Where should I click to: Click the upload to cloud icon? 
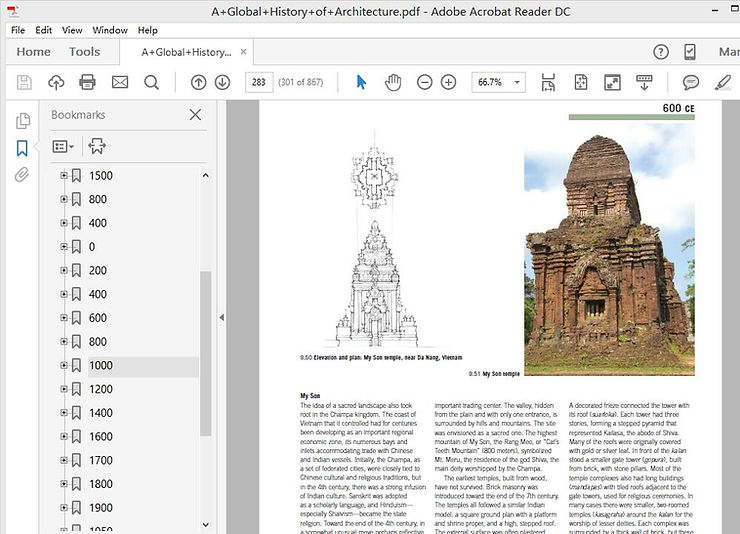point(56,83)
